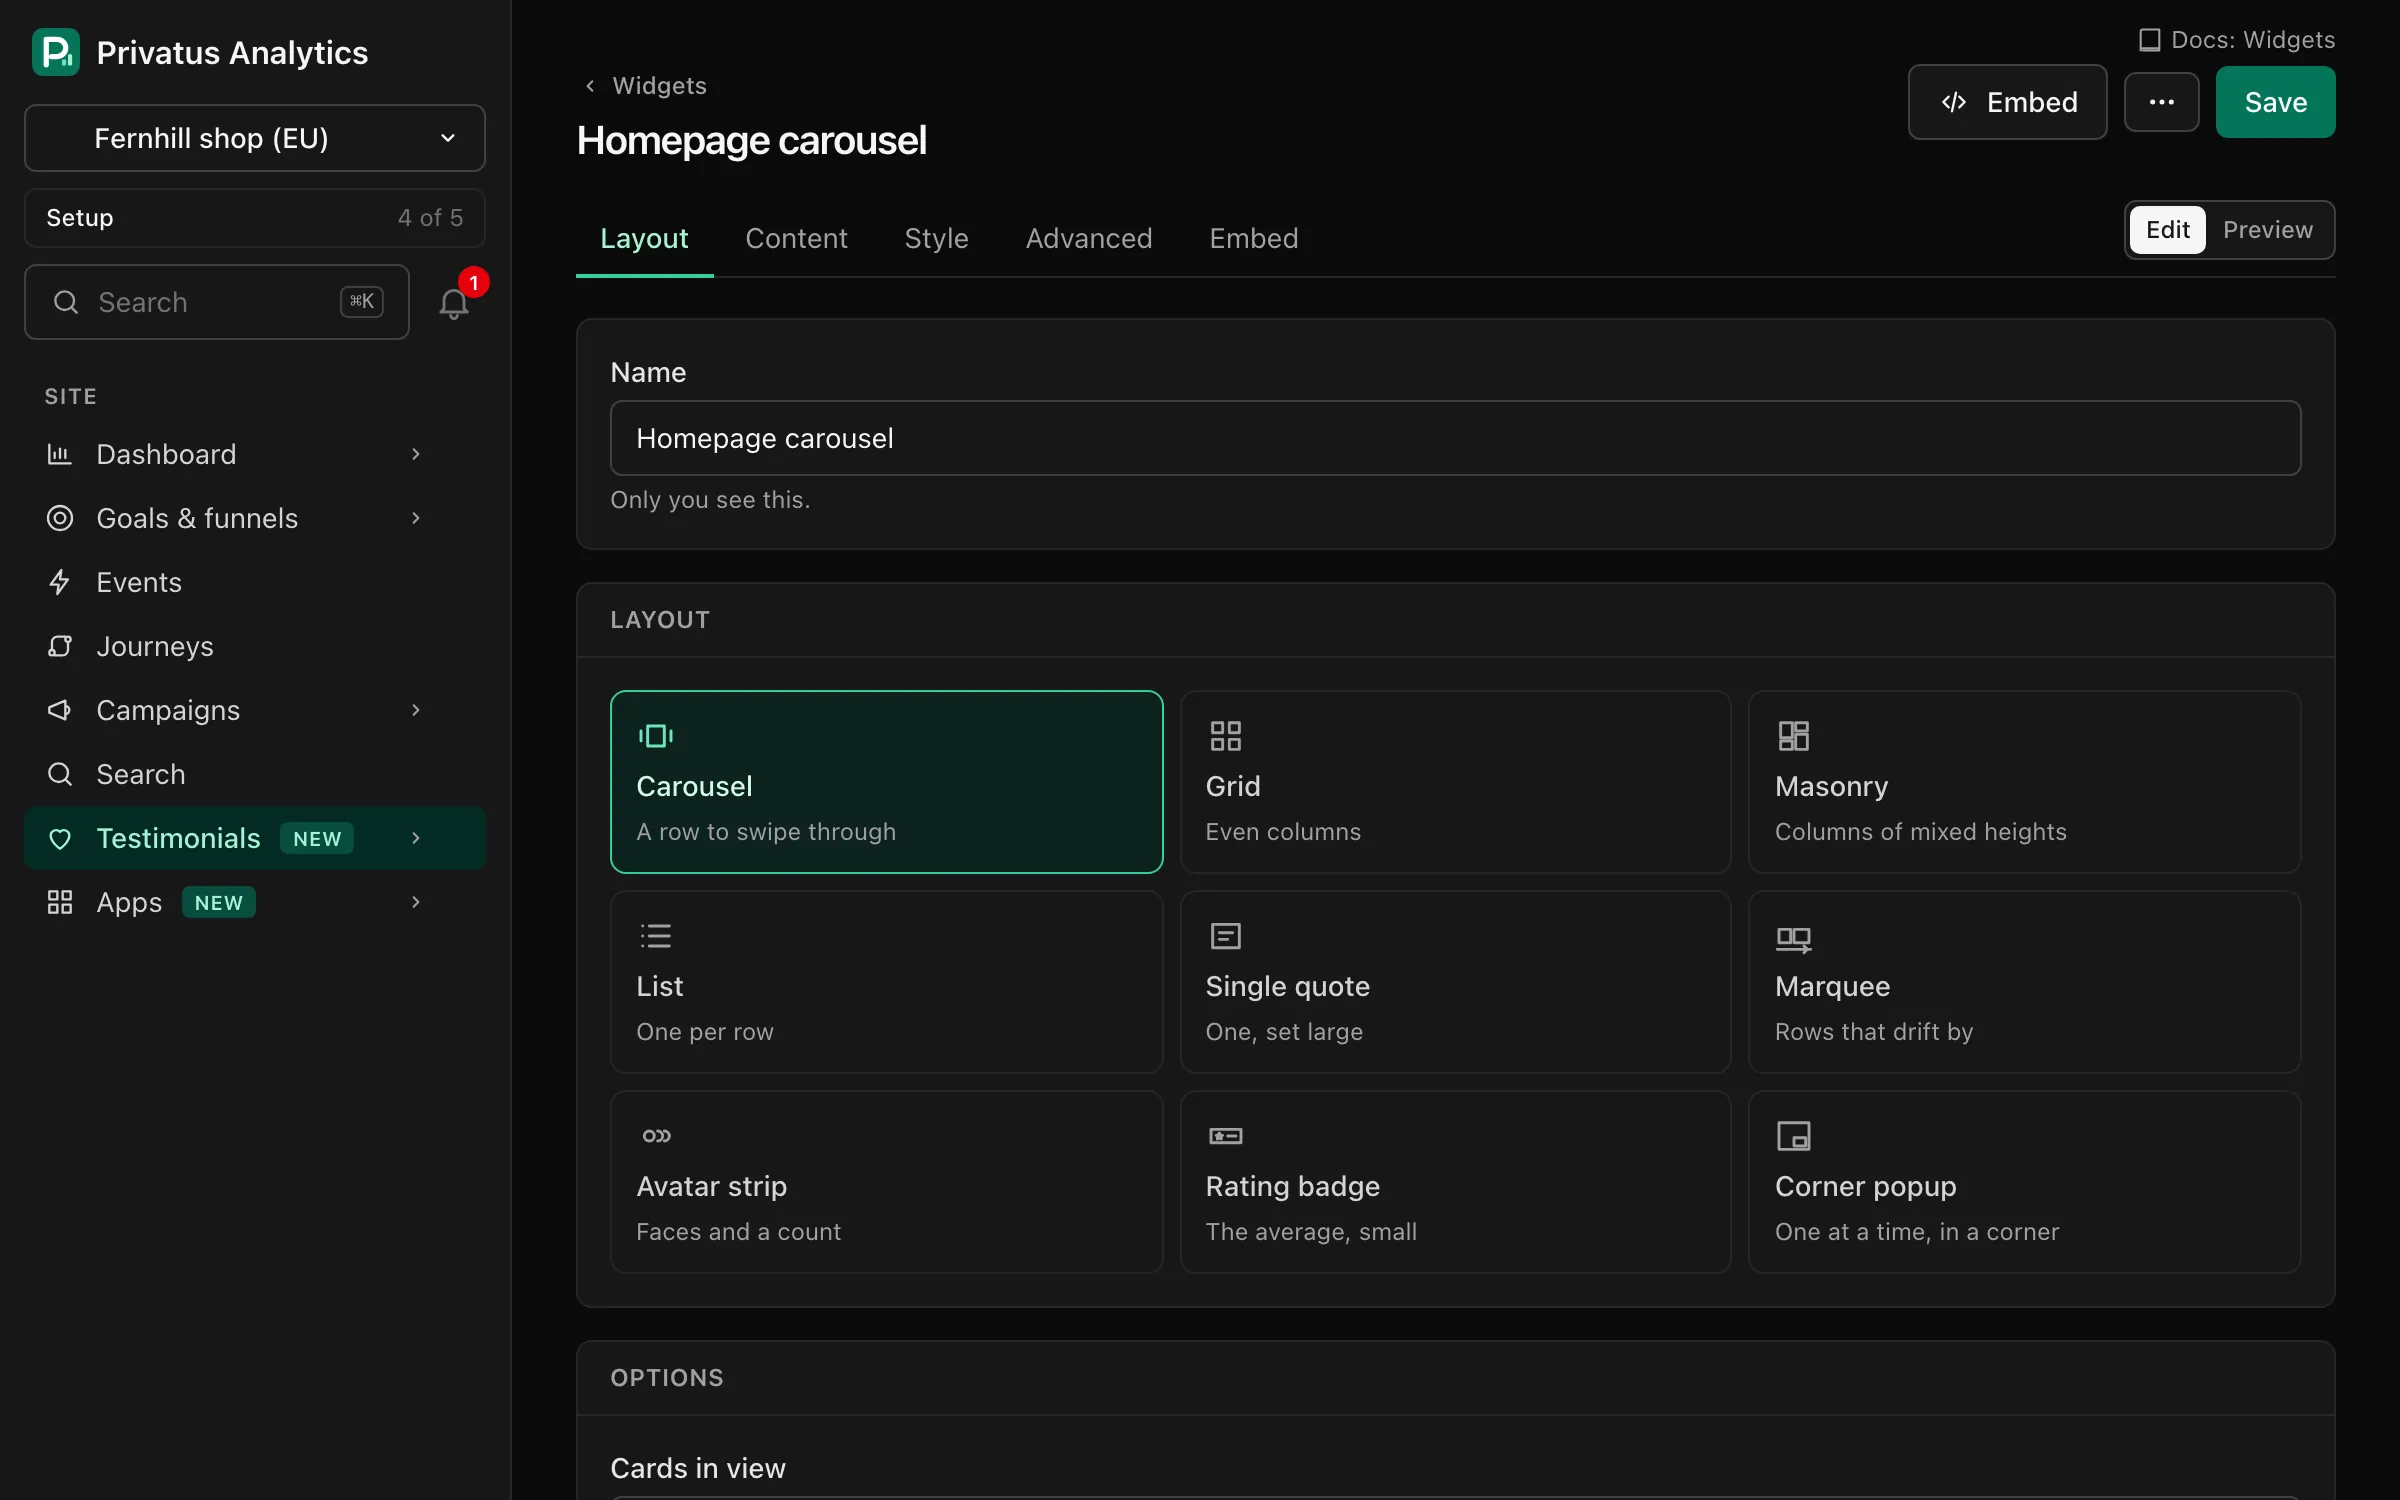Image resolution: width=2400 pixels, height=1500 pixels.
Task: Switch to the Content tab
Action: pyautogui.click(x=796, y=238)
